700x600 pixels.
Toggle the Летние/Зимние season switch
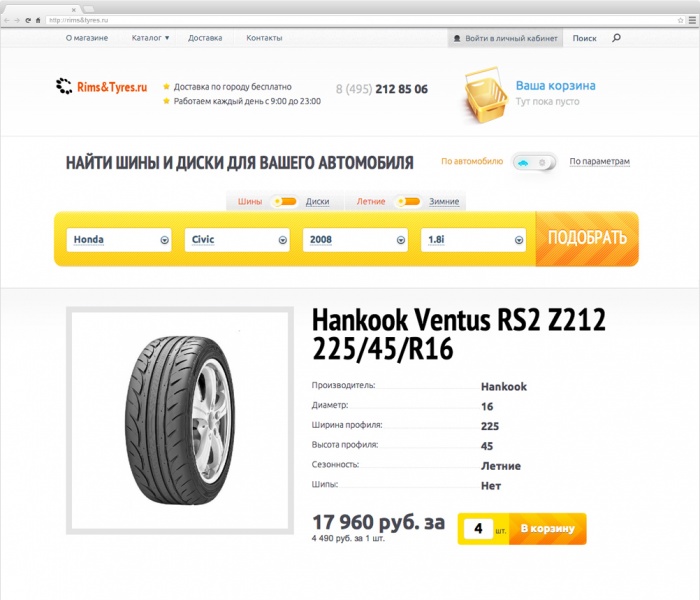click(408, 202)
